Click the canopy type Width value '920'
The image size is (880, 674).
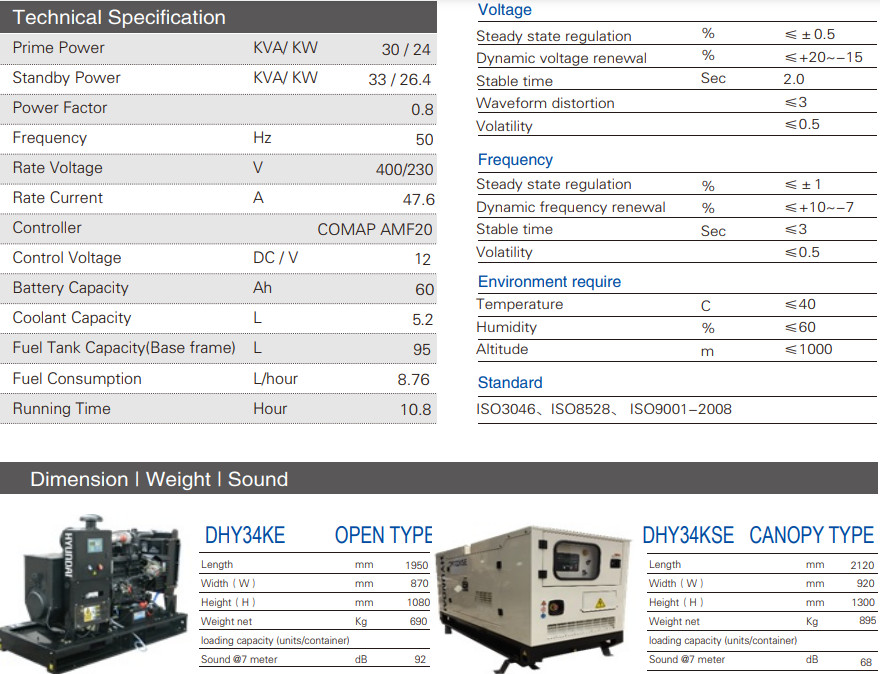[x=865, y=584]
